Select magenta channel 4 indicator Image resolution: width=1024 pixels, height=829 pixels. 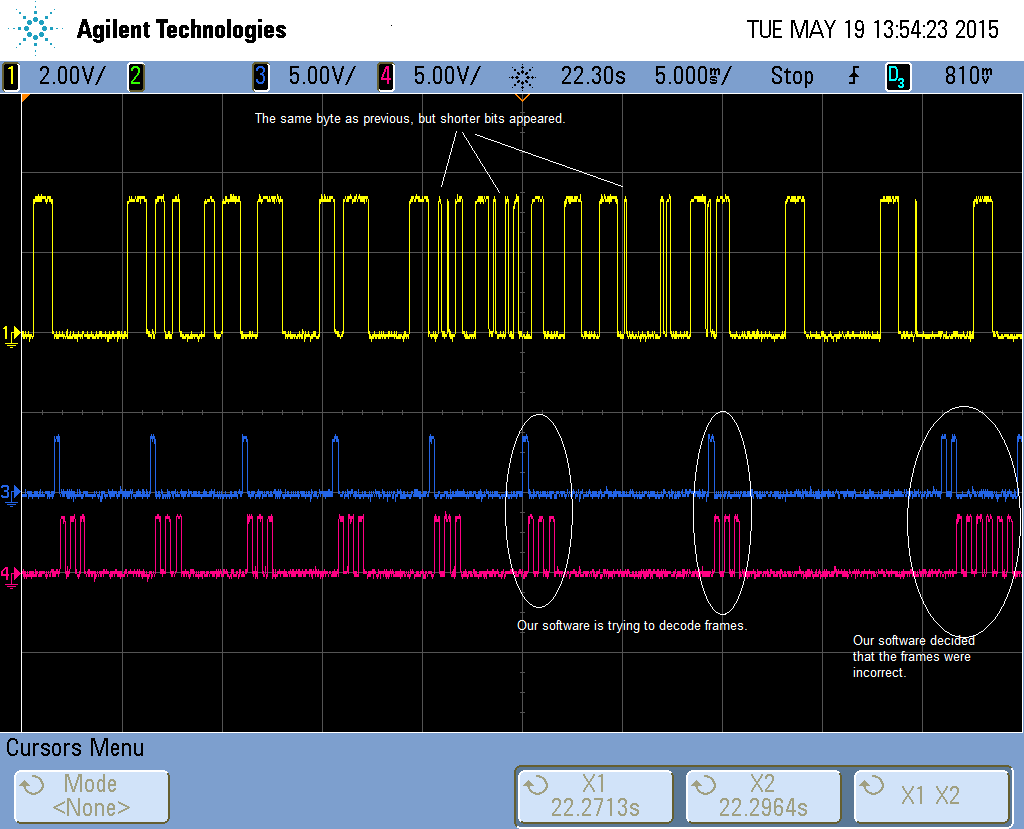(x=386, y=76)
